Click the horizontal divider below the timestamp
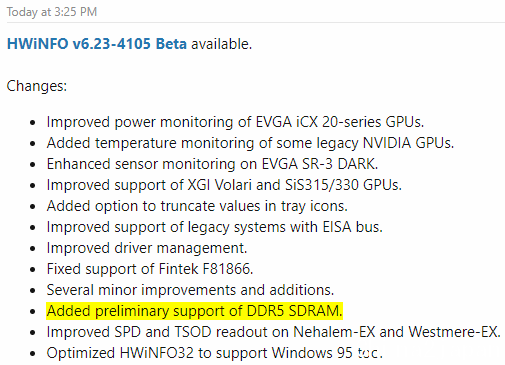This screenshot has height=365, width=505. [x=256, y=23]
